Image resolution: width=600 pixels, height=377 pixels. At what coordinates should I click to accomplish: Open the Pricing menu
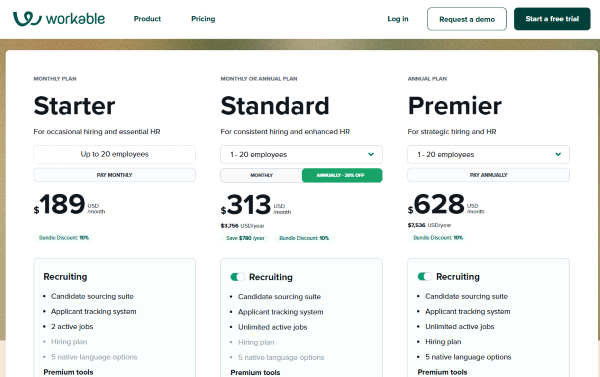203,19
